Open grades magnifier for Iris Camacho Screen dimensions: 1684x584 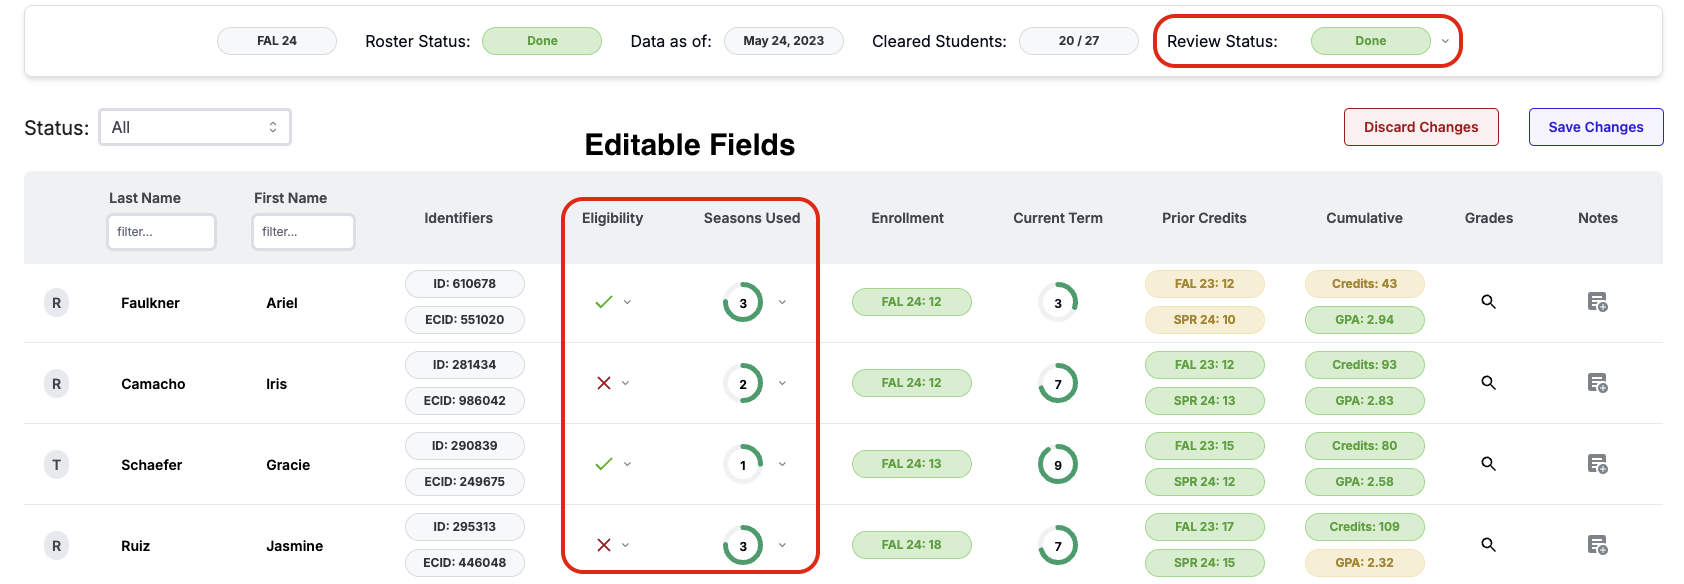pos(1488,383)
